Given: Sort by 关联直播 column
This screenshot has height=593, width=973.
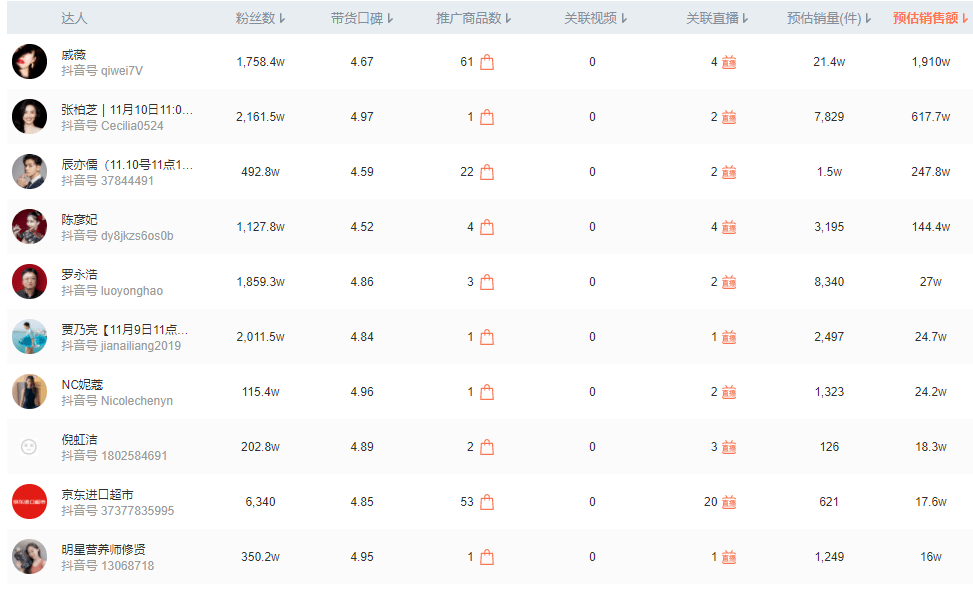Looking at the screenshot, I should click(x=717, y=19).
